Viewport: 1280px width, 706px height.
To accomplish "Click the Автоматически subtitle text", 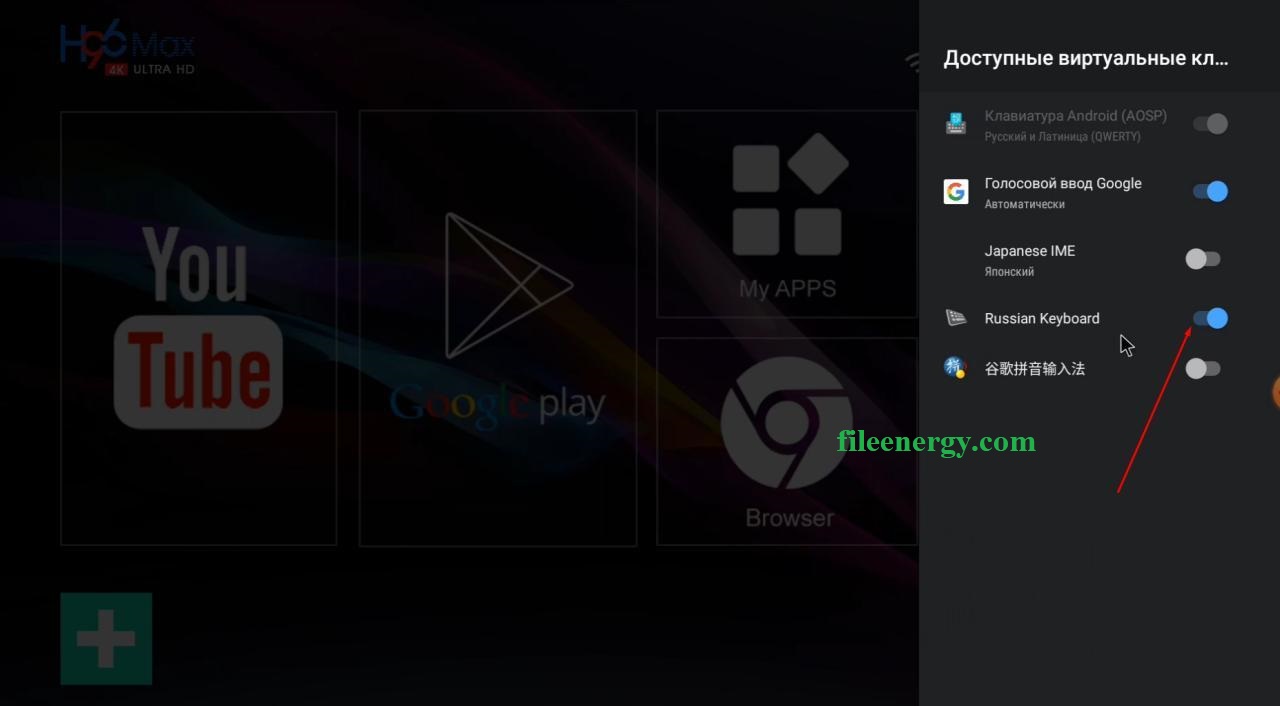I will tap(1025, 204).
